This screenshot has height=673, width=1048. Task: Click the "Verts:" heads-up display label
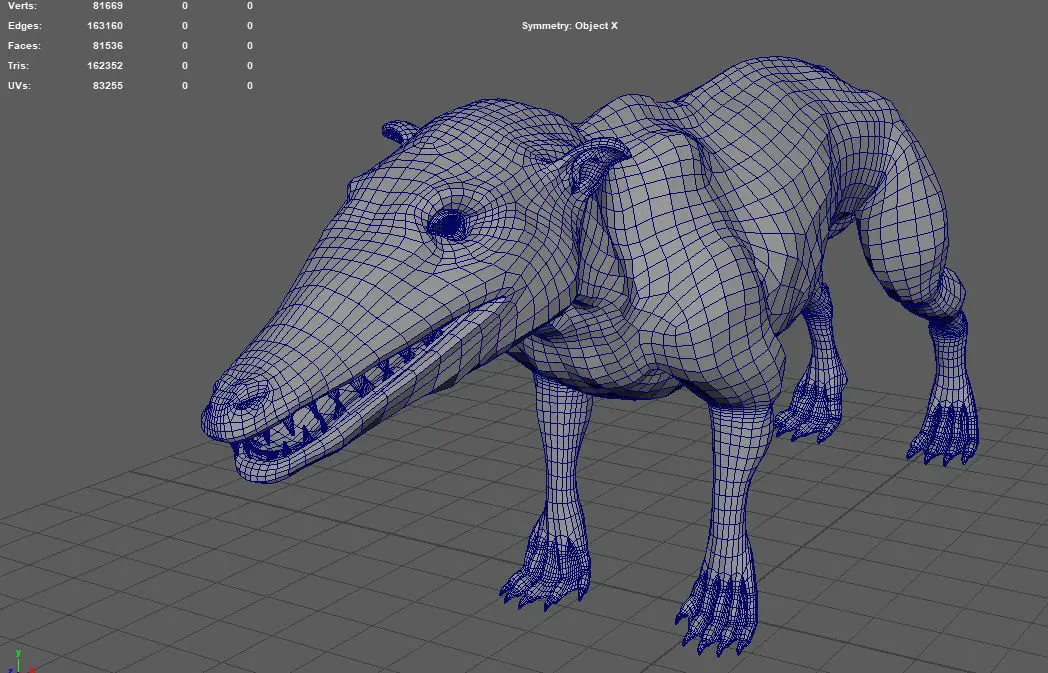click(22, 5)
